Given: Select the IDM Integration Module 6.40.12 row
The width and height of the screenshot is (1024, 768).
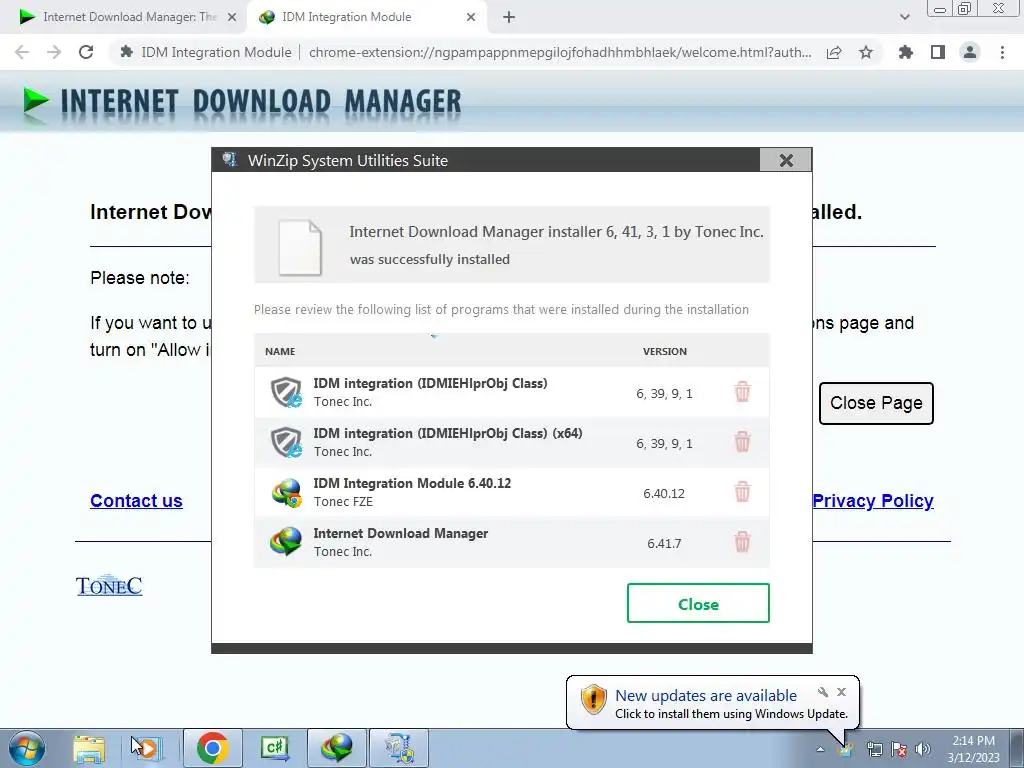Looking at the screenshot, I should tap(512, 492).
